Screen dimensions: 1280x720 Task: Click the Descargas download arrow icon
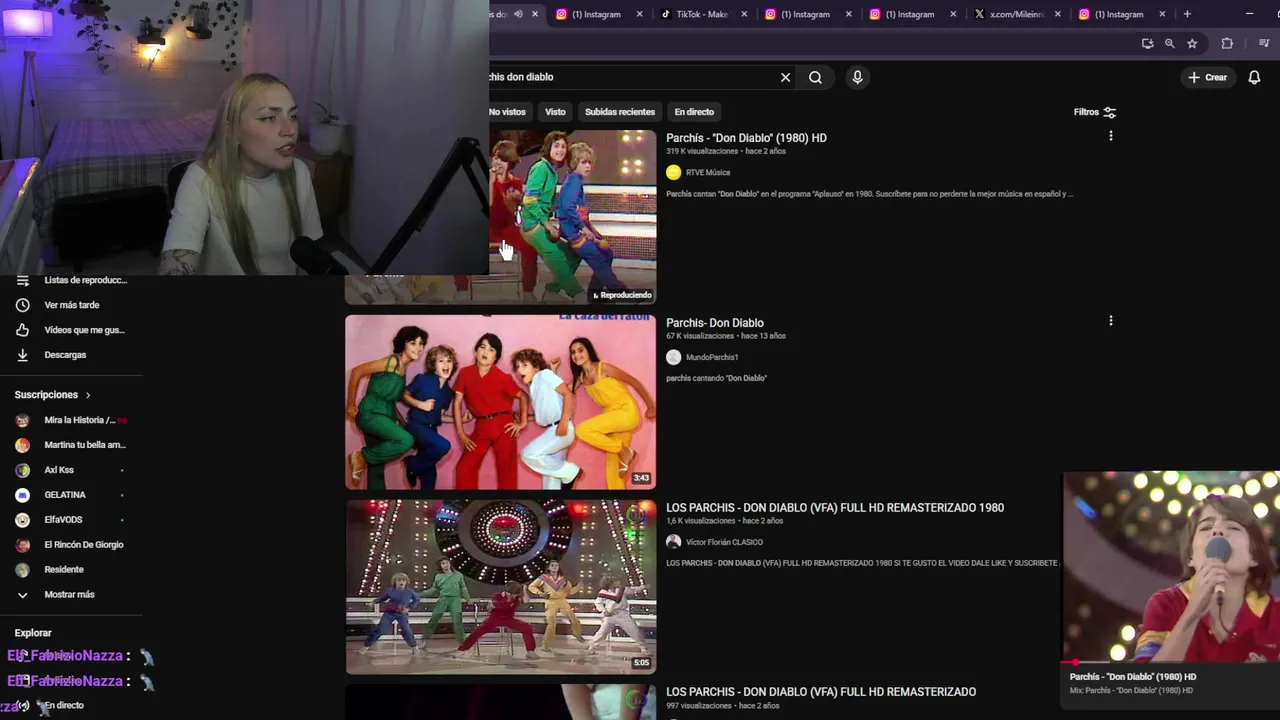click(22, 355)
